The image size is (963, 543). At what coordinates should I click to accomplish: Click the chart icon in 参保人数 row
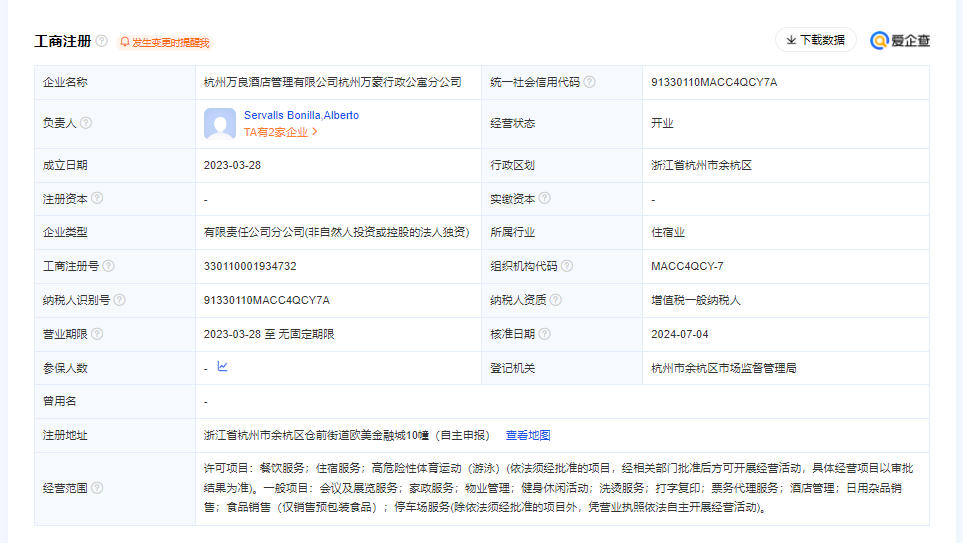(x=222, y=367)
